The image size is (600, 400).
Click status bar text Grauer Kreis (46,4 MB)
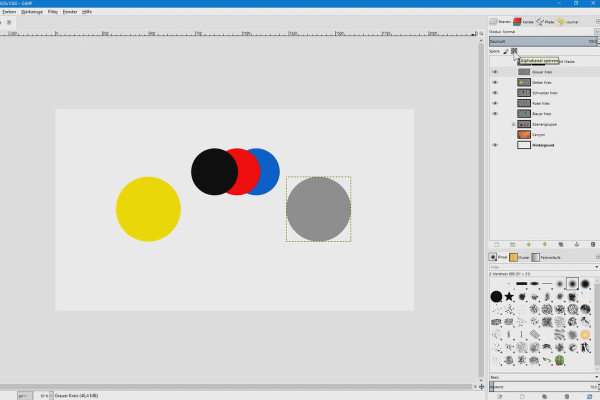point(77,396)
